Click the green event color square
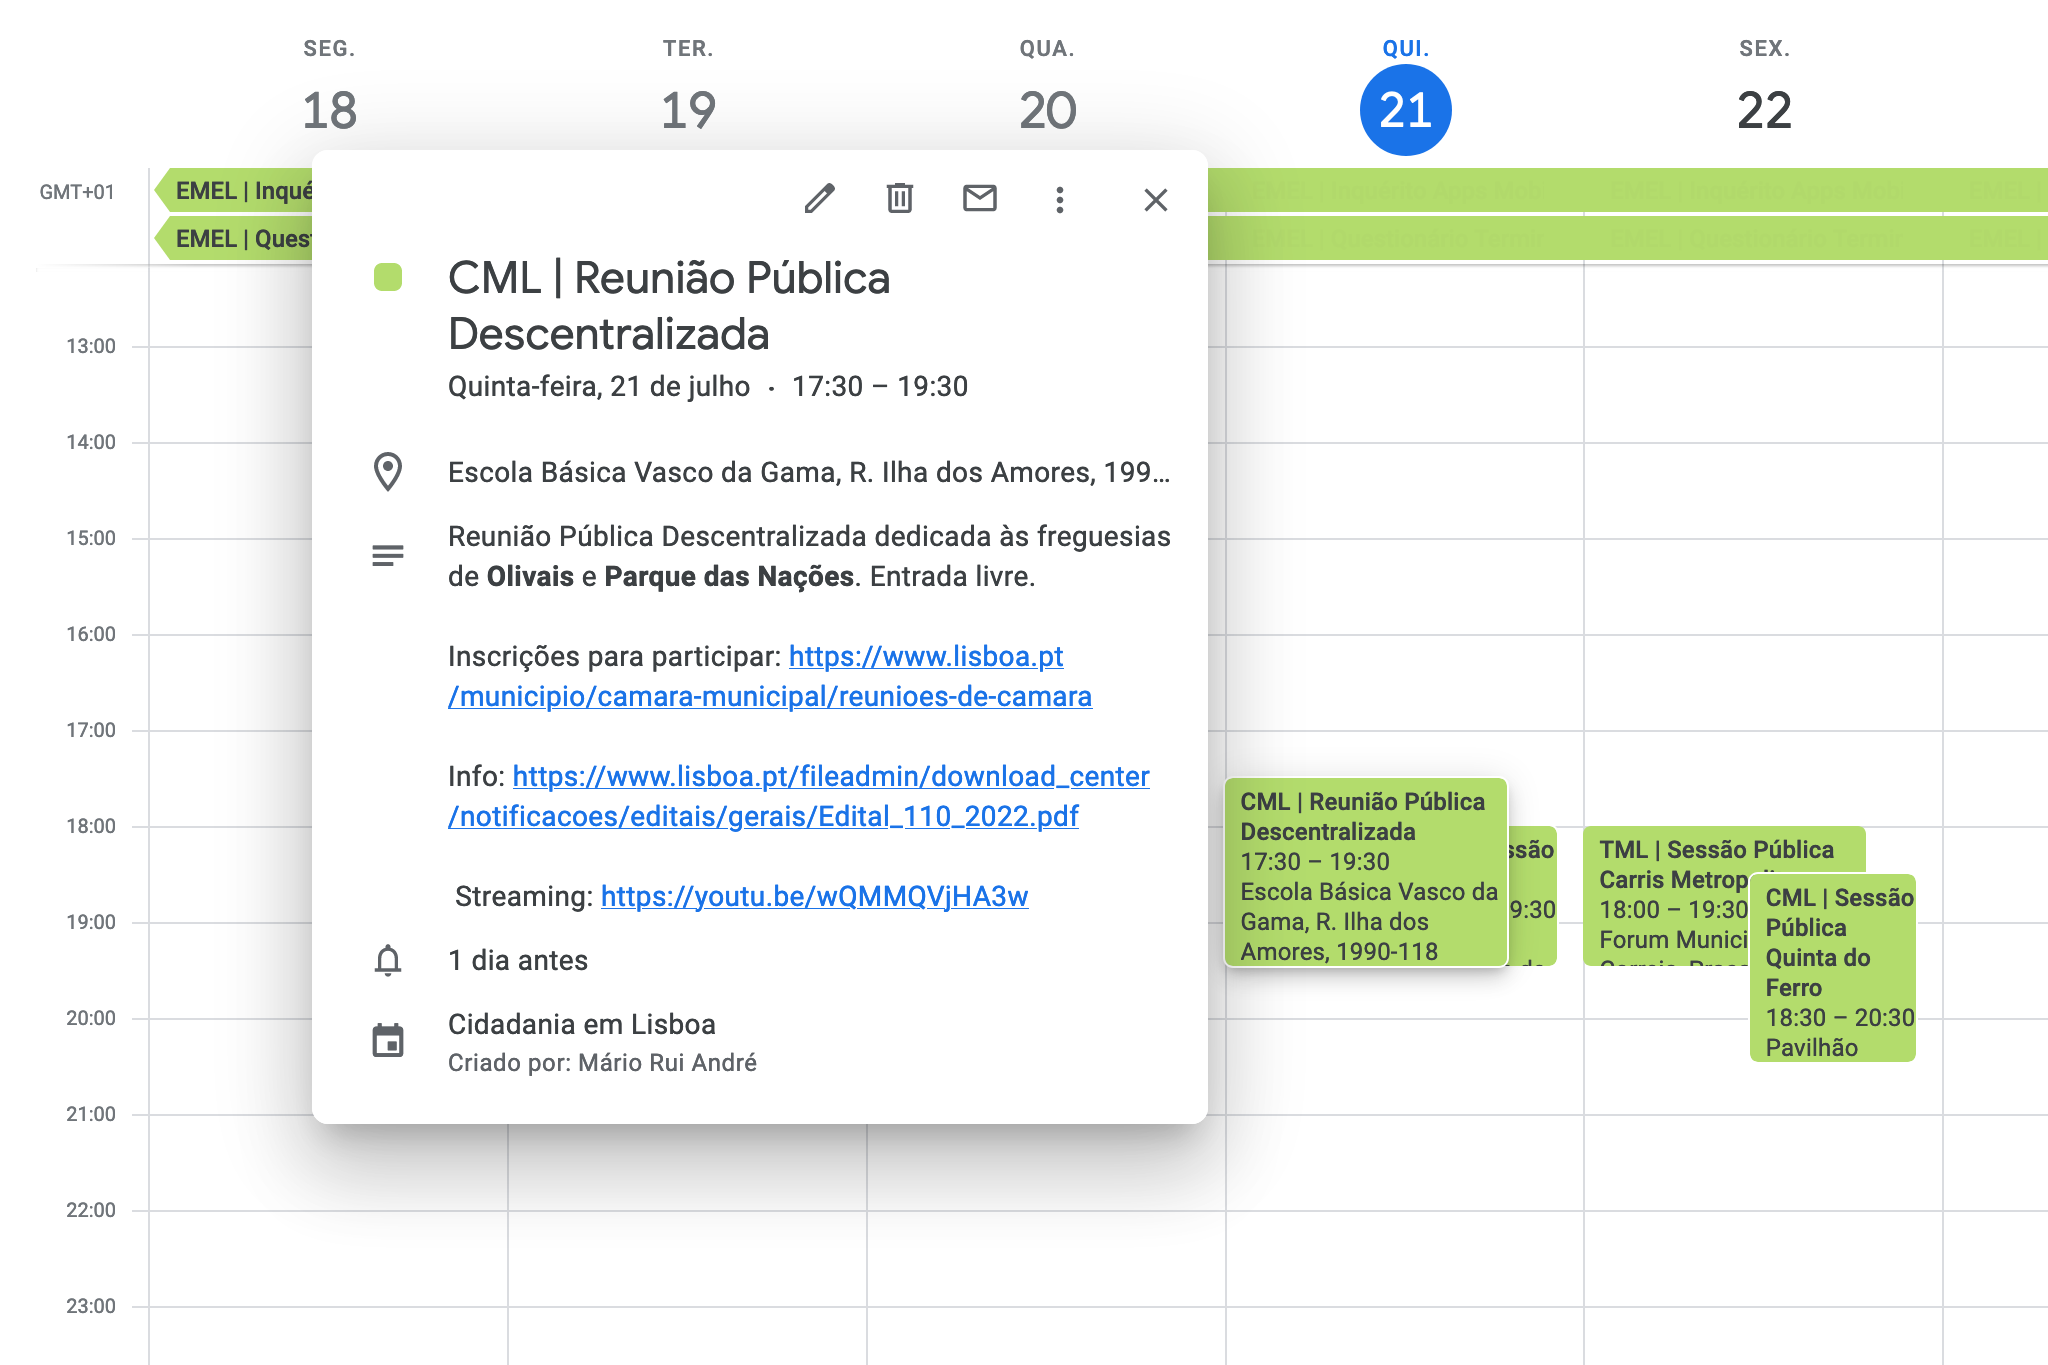 pos(388,277)
